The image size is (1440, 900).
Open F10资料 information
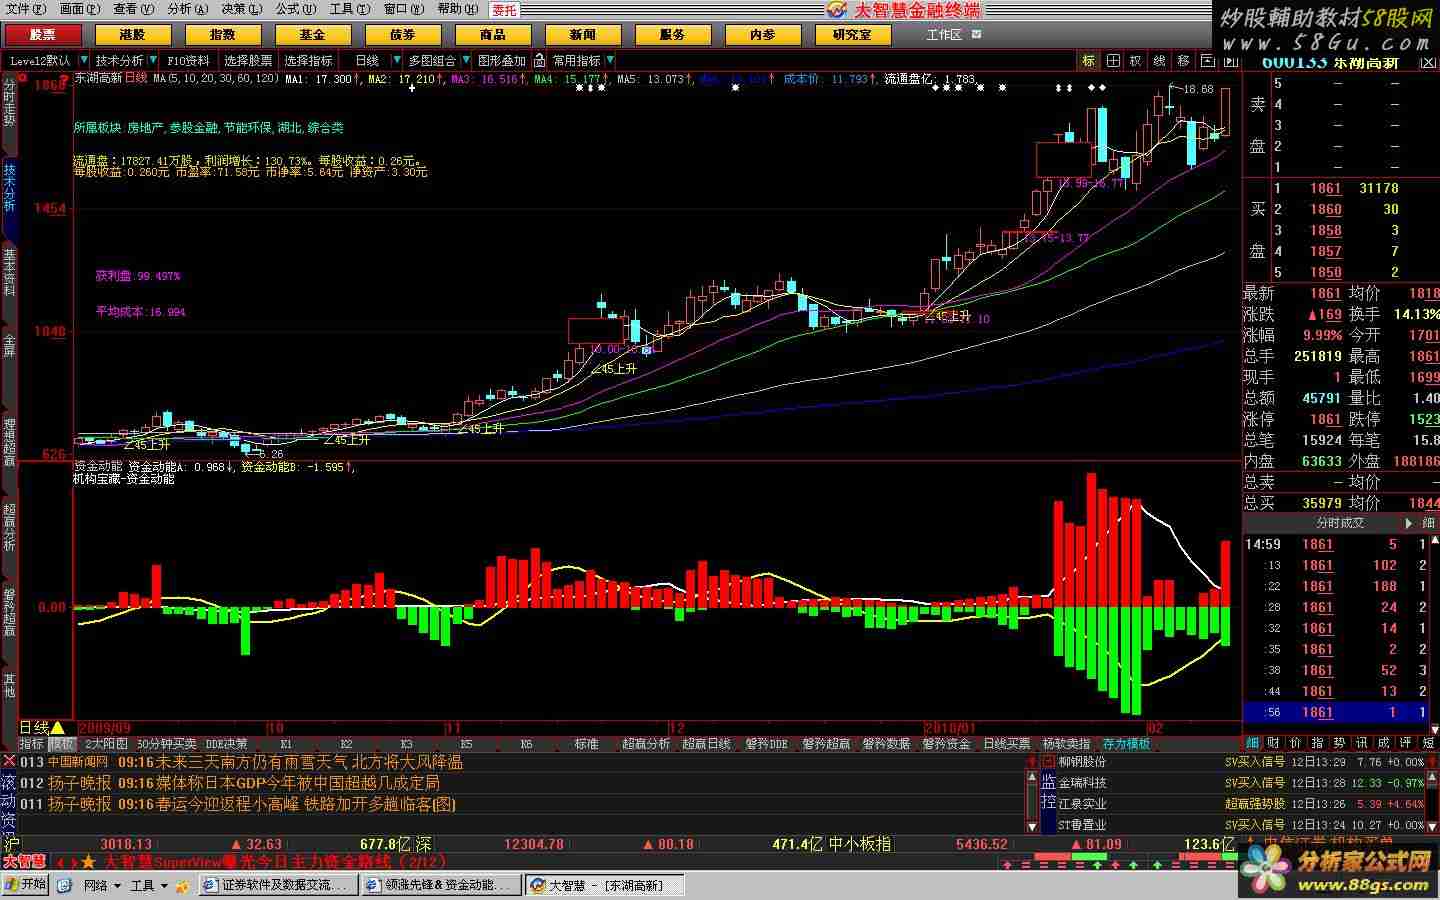[x=188, y=61]
